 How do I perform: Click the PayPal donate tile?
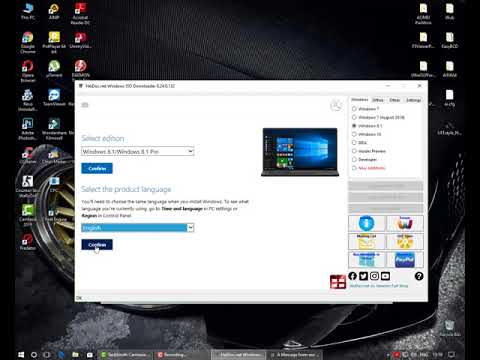[x=405, y=259]
